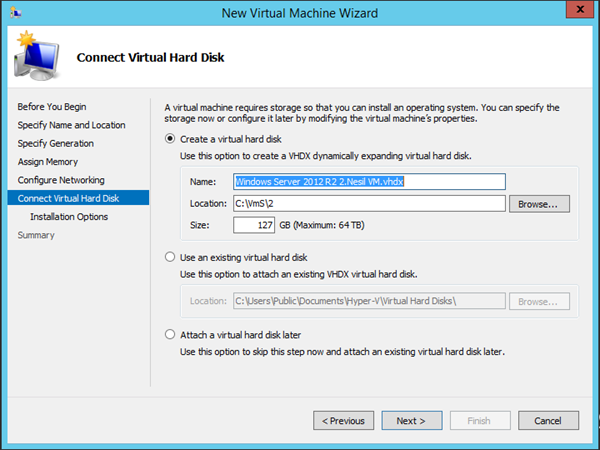This screenshot has width=600, height=450.
Task: Select Connect Virtual Hard Disk step
Action: pos(68,198)
